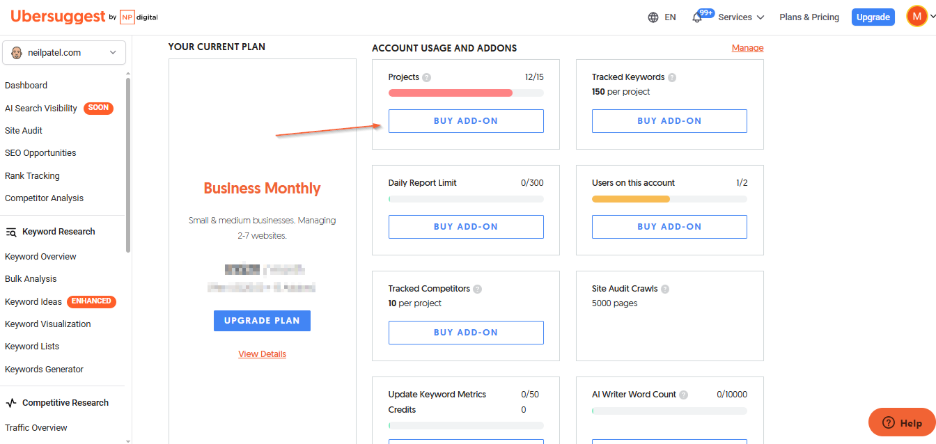Click the 150 per project text
Image resolution: width=936 pixels, height=444 pixels.
point(621,92)
